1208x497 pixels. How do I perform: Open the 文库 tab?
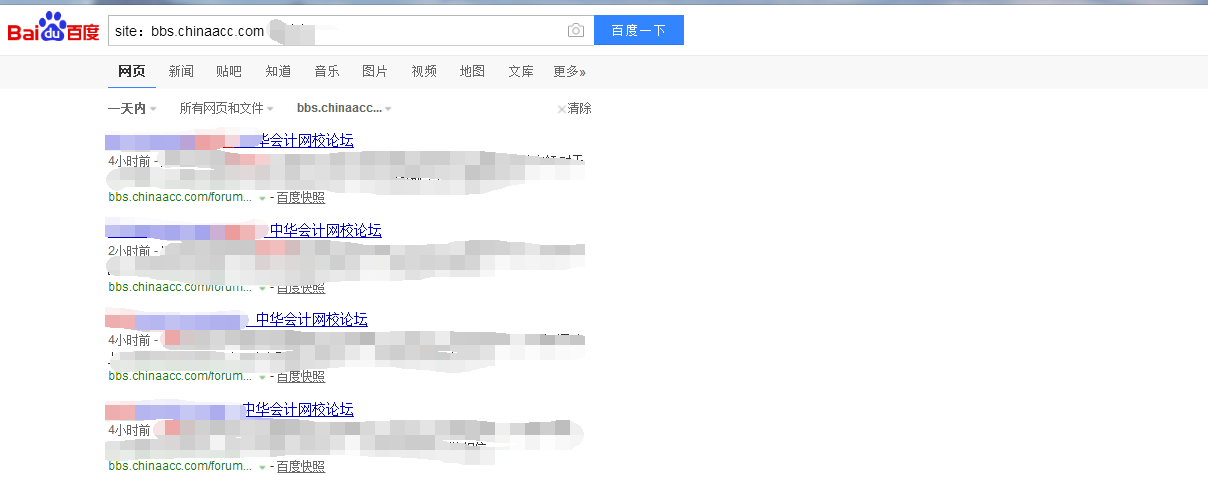coord(521,71)
